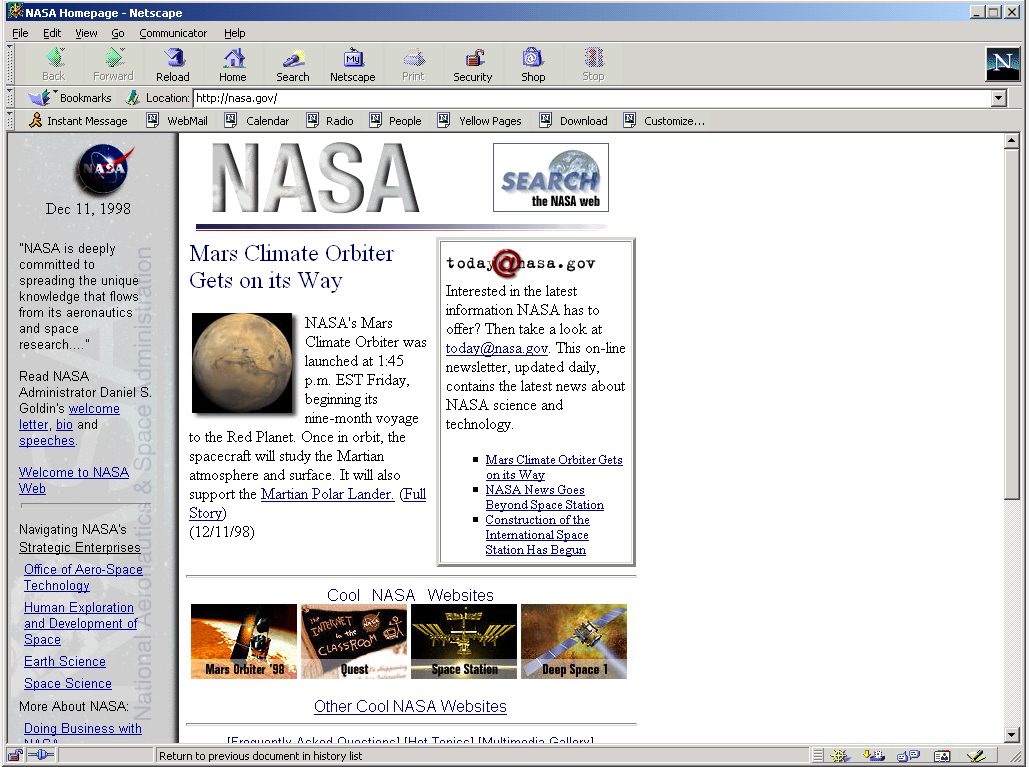The image size is (1029, 767).
Task: Undock the component bar handle
Action: click(x=818, y=756)
